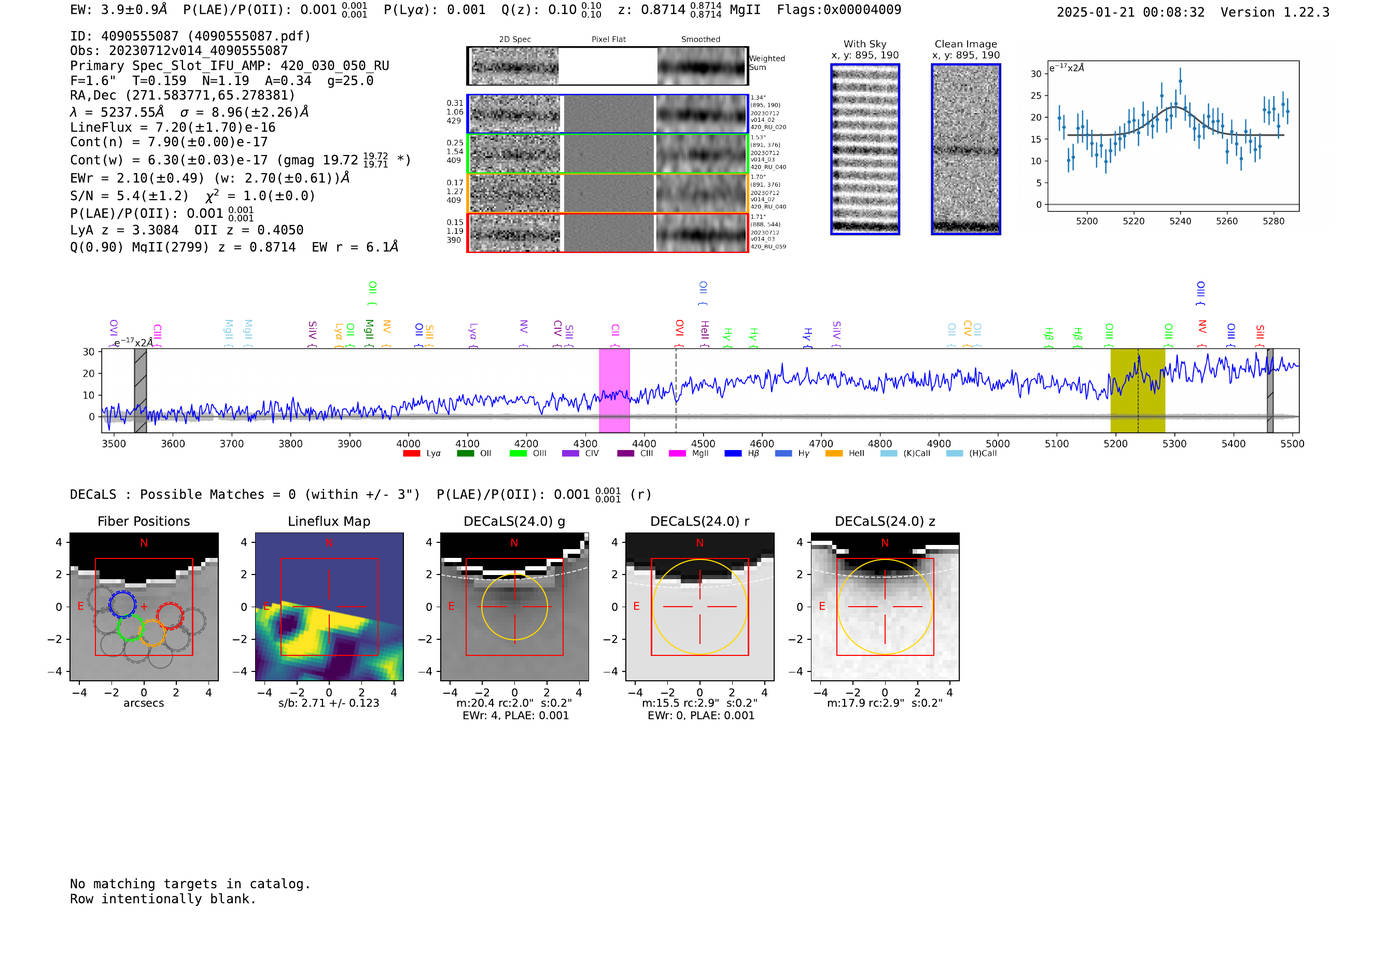
Task: Click the Q(0.90) MgII(2799) line
Action: click(234, 247)
